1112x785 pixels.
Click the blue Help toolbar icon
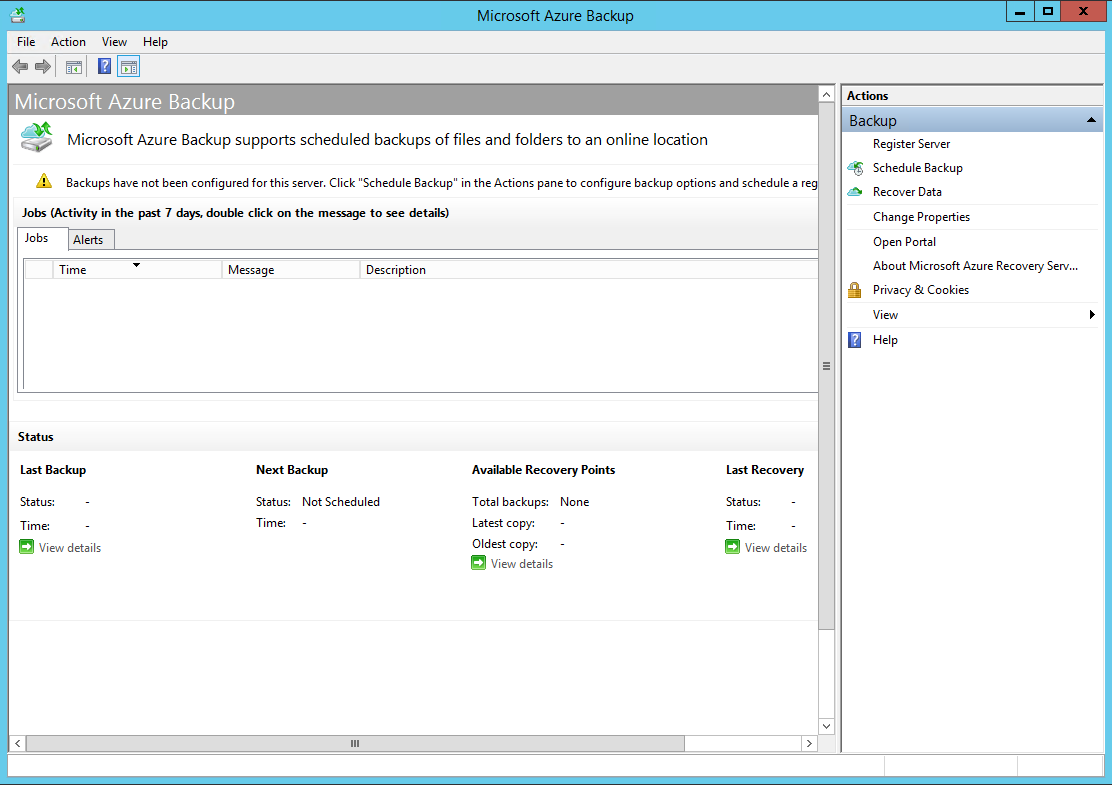tap(104, 67)
